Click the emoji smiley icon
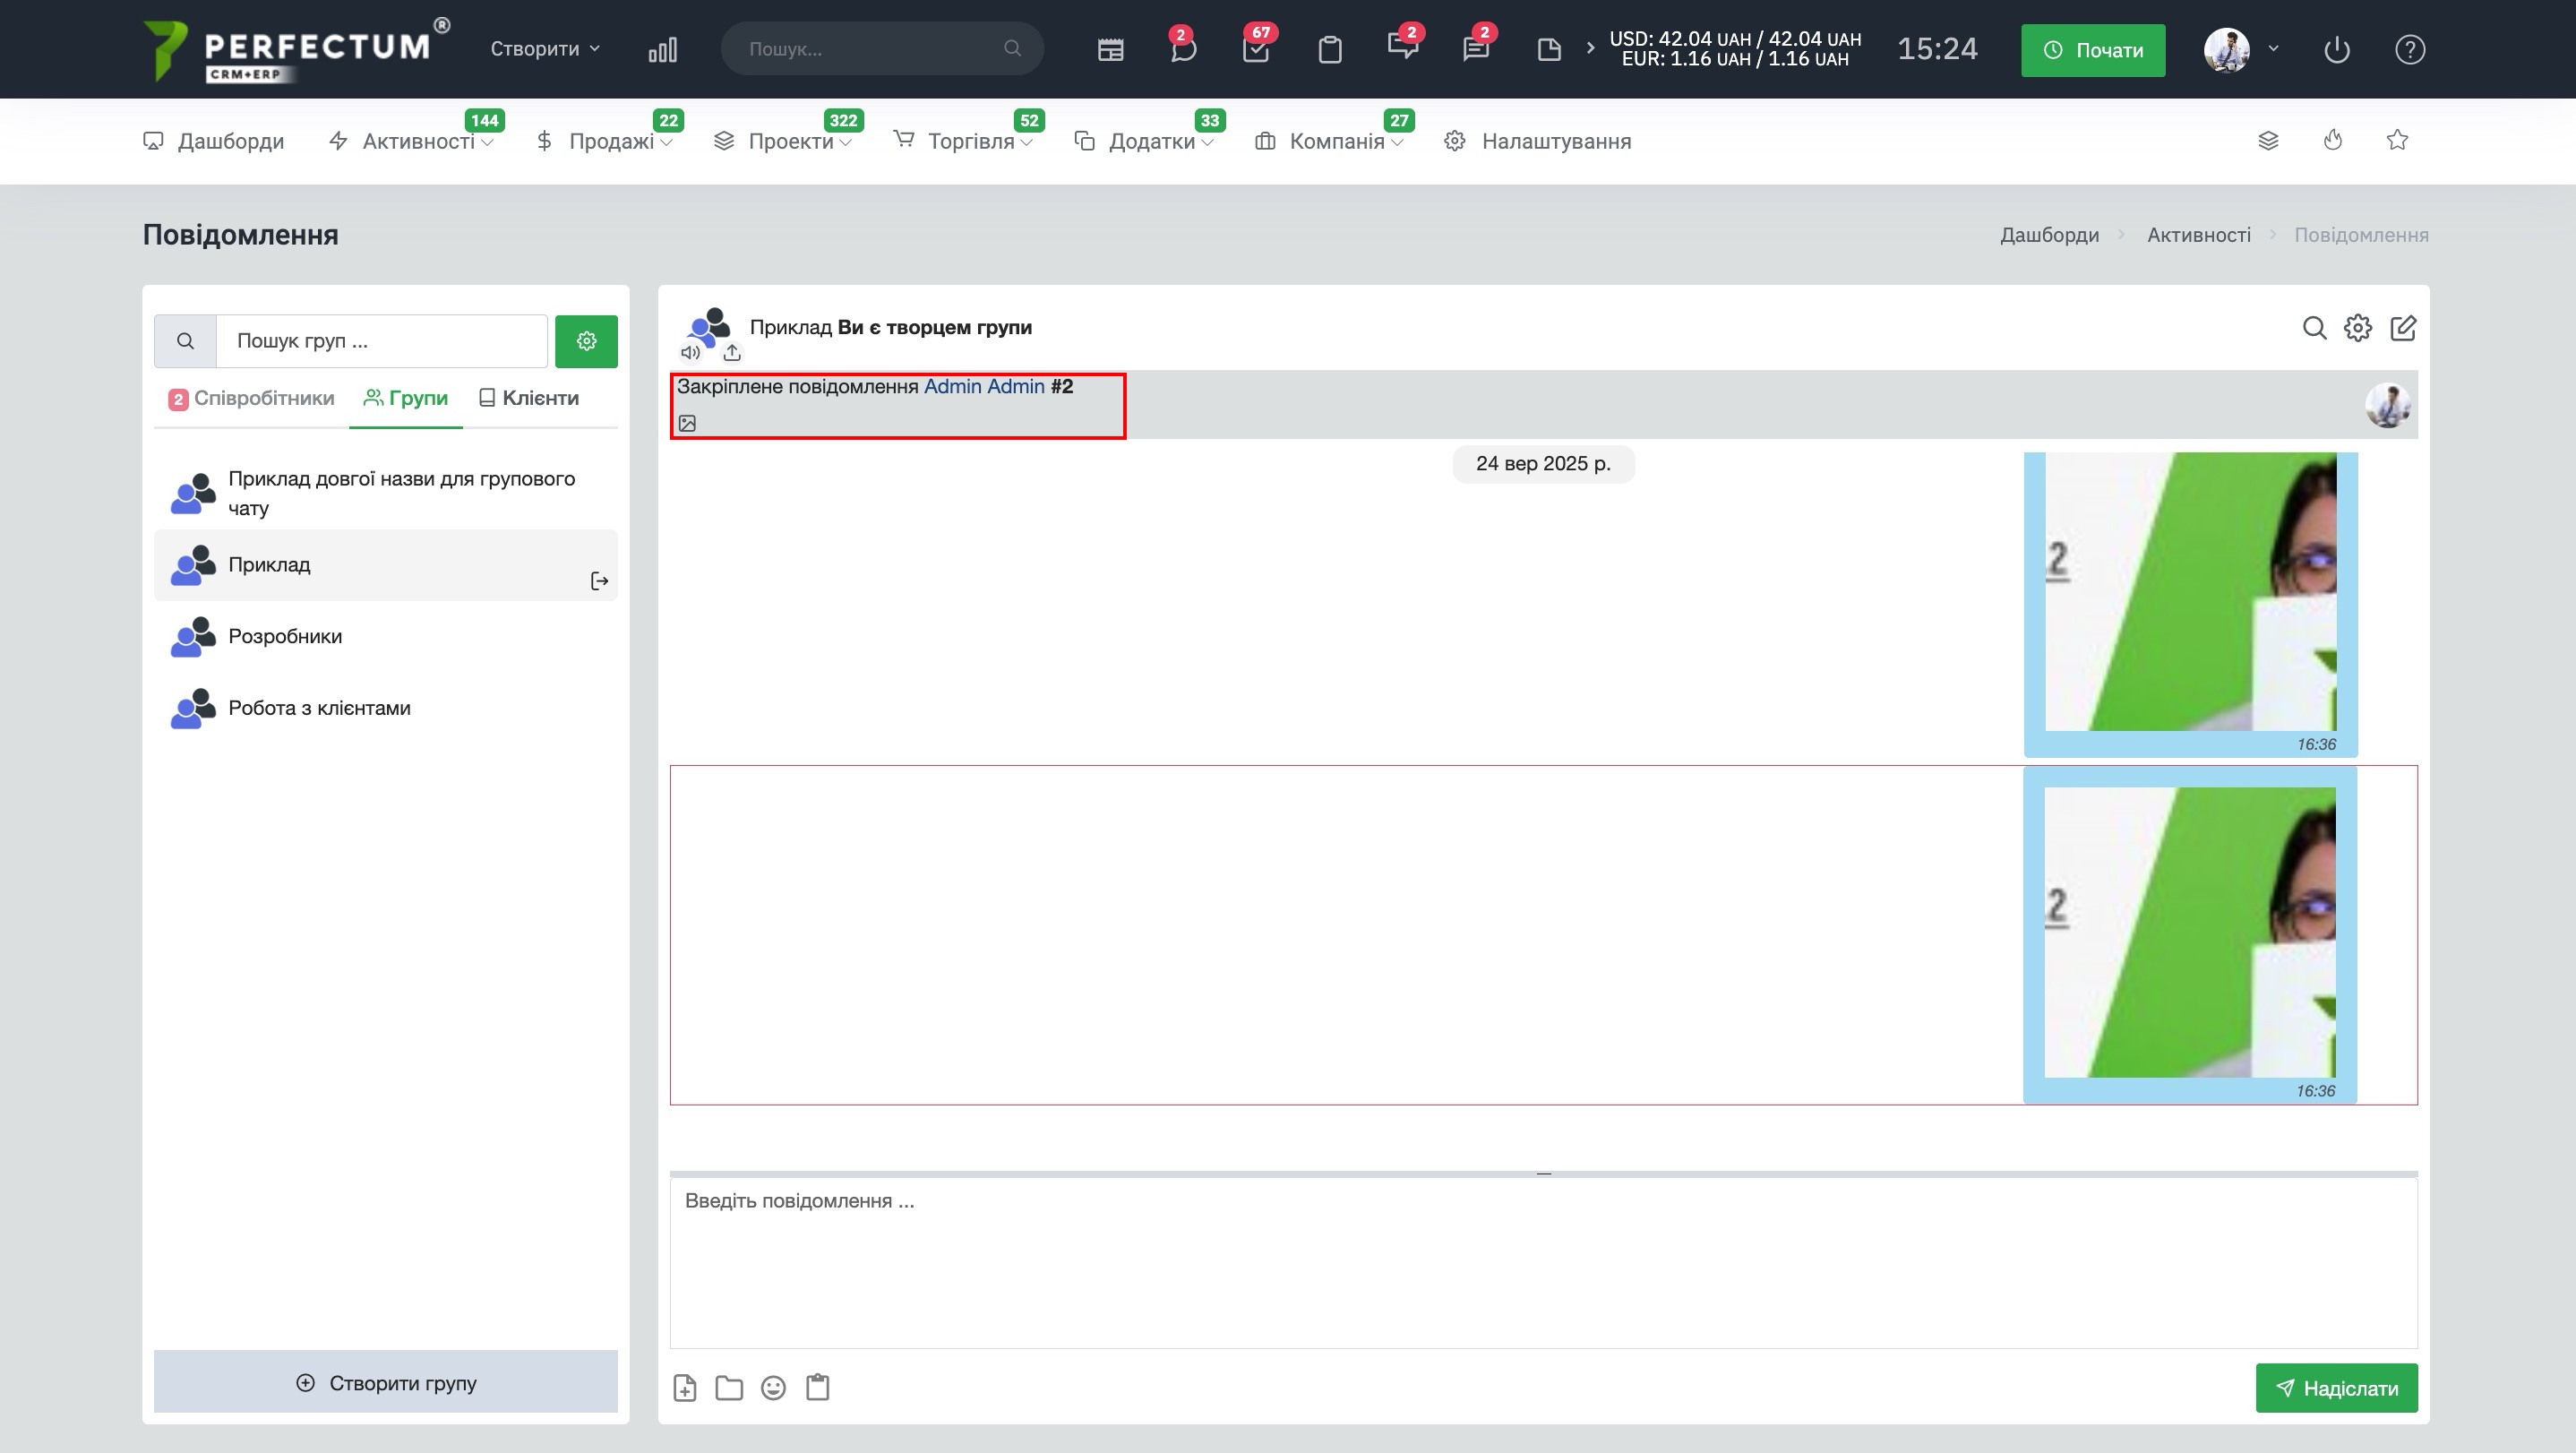Image resolution: width=2576 pixels, height=1453 pixels. pyautogui.click(x=773, y=1388)
